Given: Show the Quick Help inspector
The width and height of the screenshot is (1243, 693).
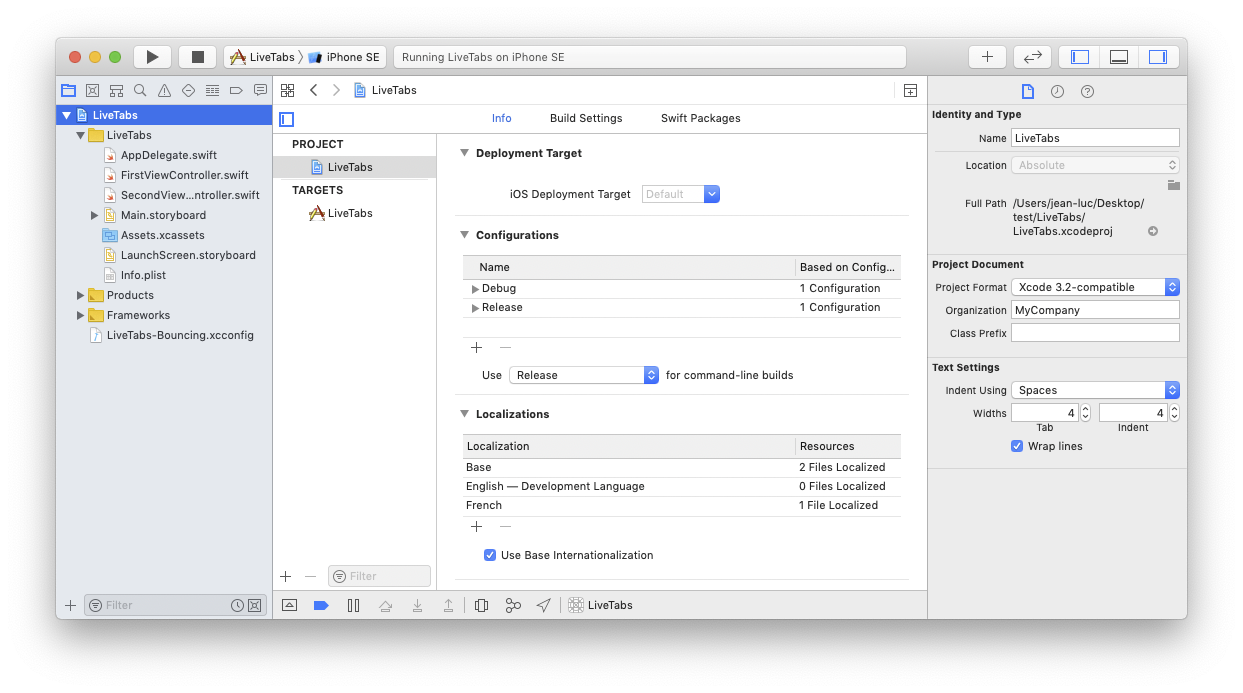Looking at the screenshot, I should [1087, 91].
